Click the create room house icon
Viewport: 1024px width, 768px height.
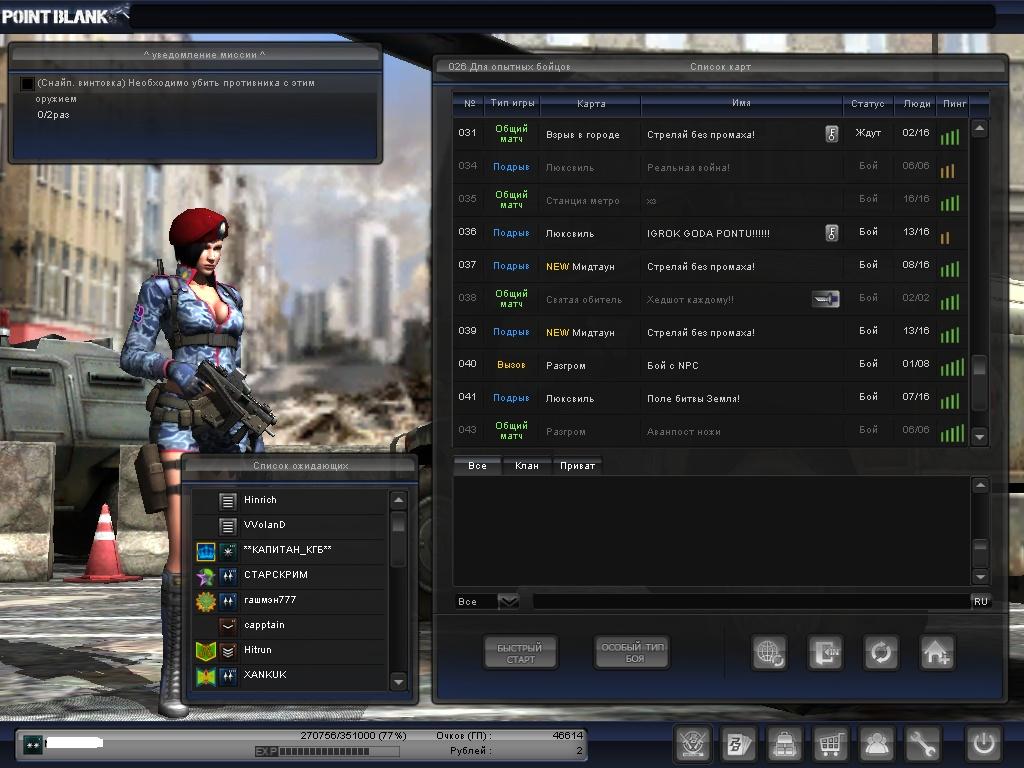pyautogui.click(x=936, y=653)
